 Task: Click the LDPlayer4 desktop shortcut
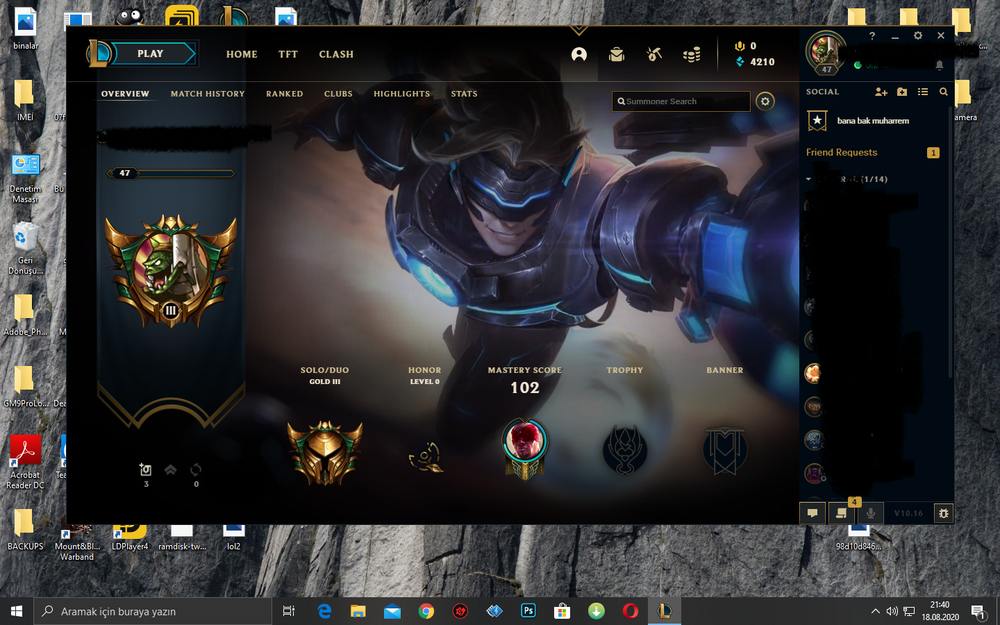130,536
